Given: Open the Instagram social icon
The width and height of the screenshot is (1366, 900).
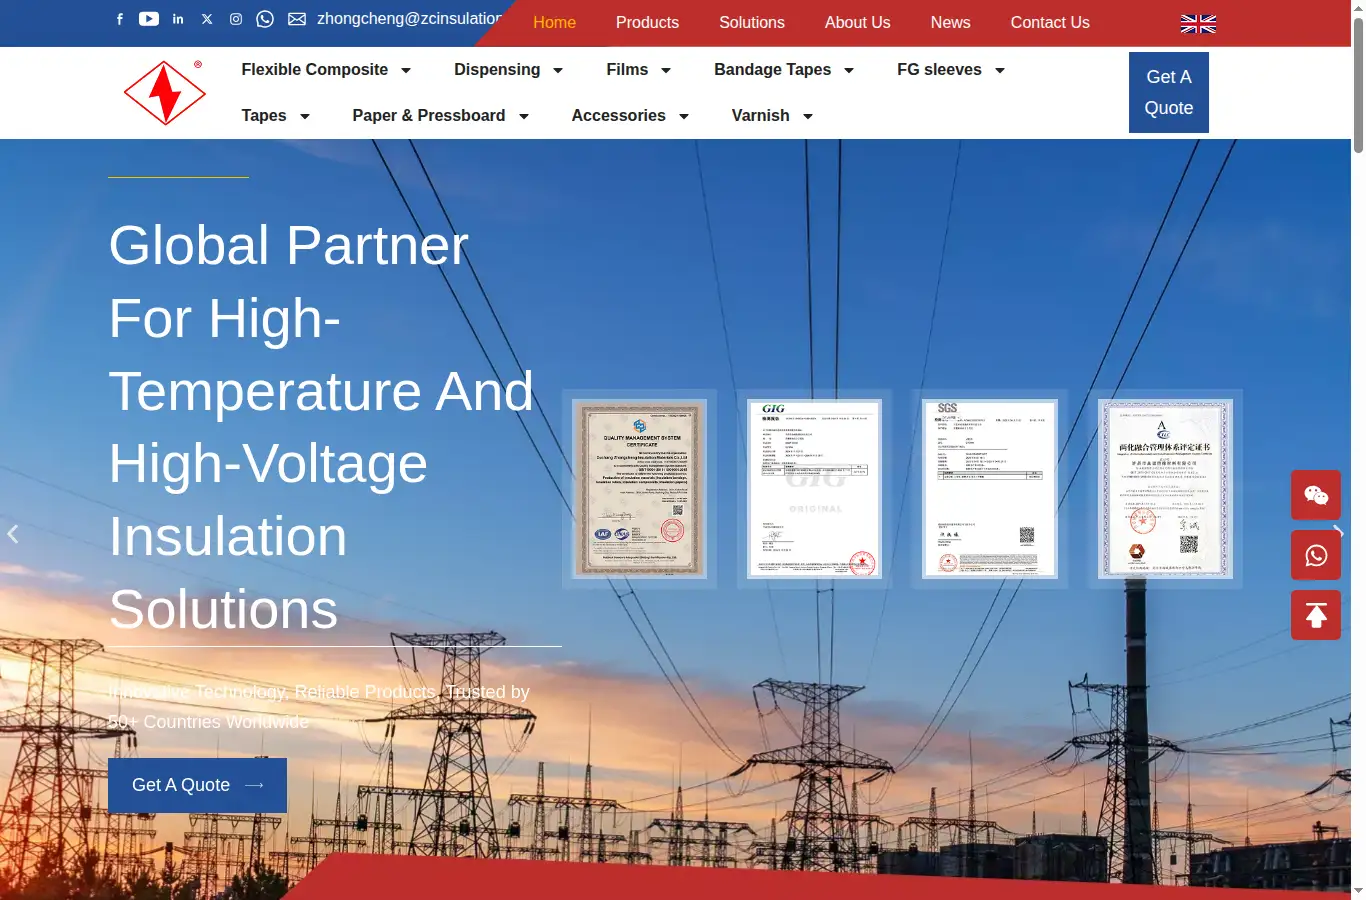Looking at the screenshot, I should [x=236, y=19].
